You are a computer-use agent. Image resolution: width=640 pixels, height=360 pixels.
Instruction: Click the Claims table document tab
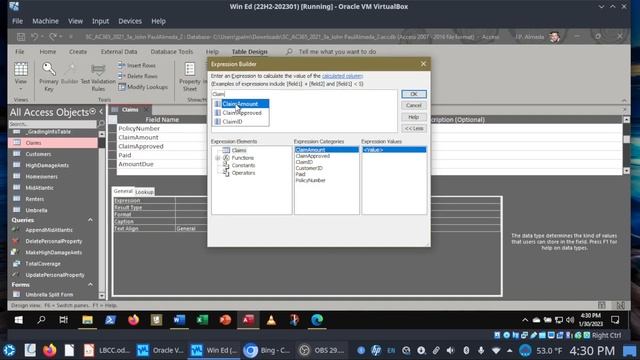[130, 110]
